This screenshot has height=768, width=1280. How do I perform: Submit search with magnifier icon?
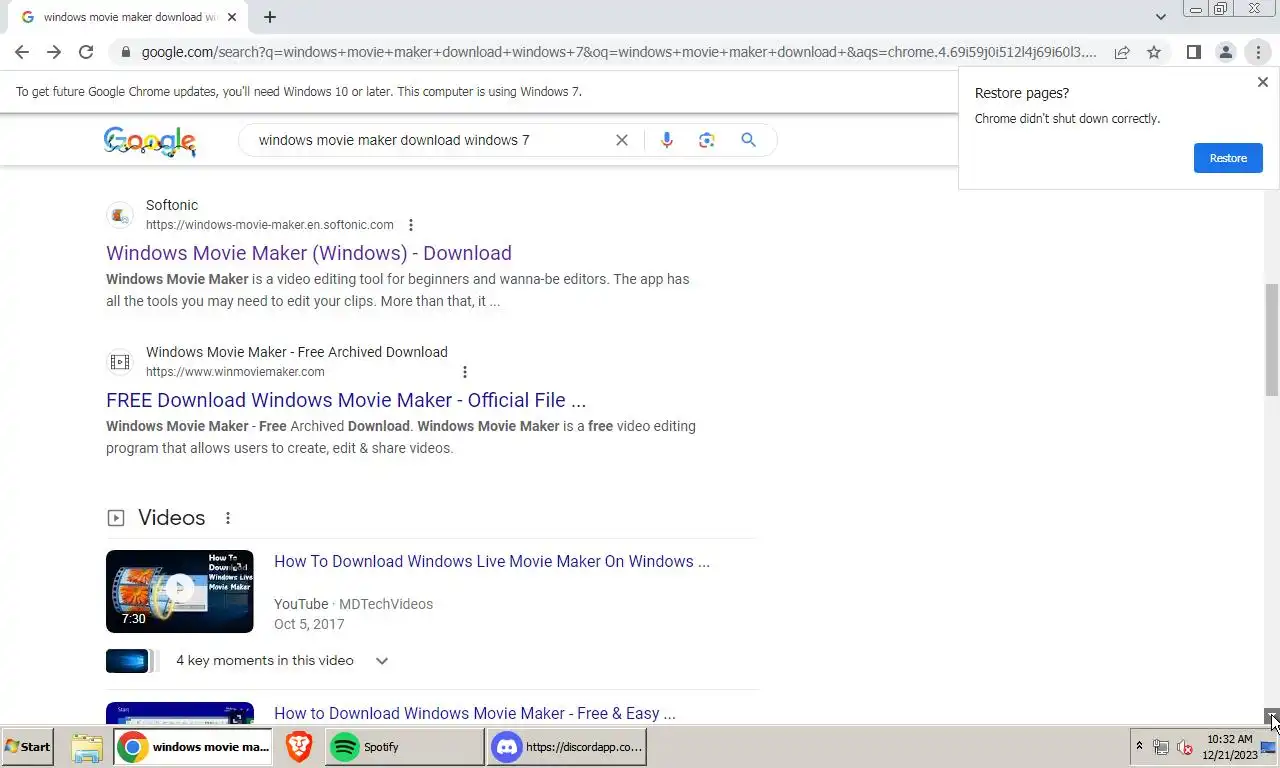point(748,140)
